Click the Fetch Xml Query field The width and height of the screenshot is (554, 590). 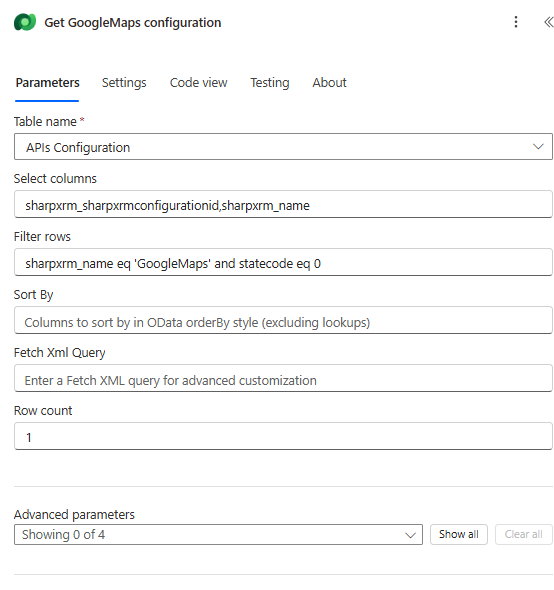(x=283, y=378)
